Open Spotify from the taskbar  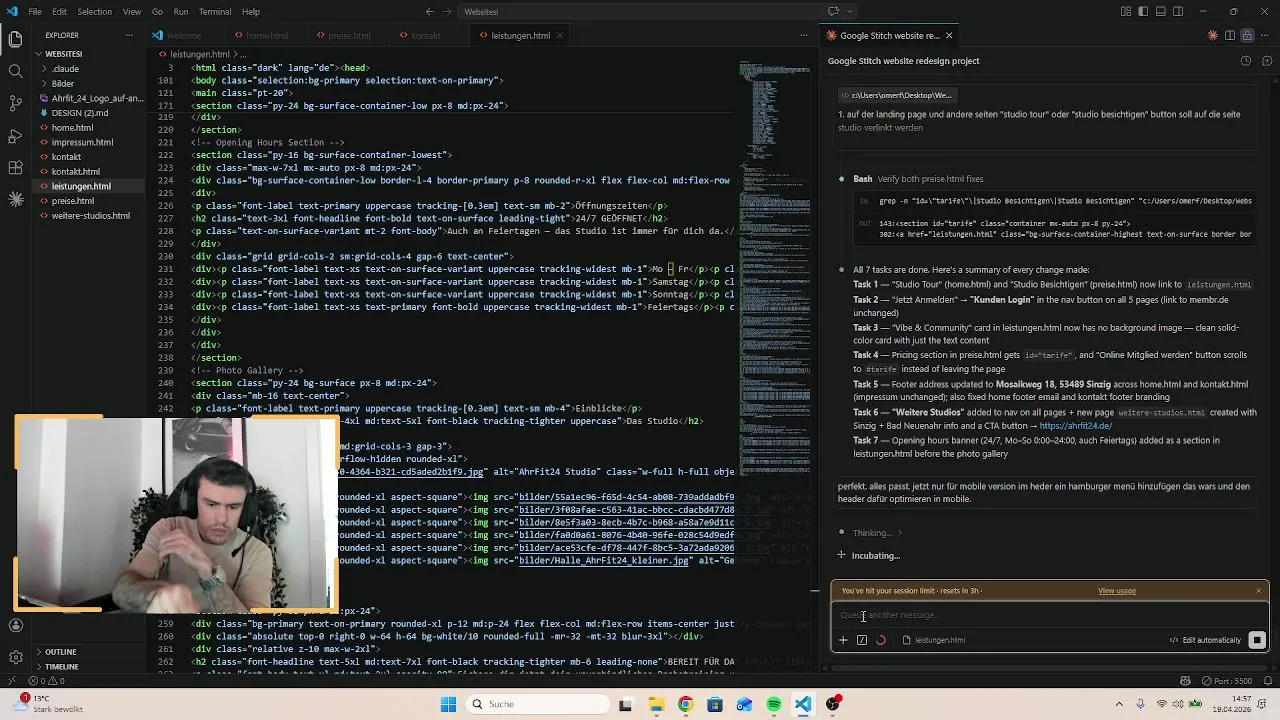click(774, 704)
